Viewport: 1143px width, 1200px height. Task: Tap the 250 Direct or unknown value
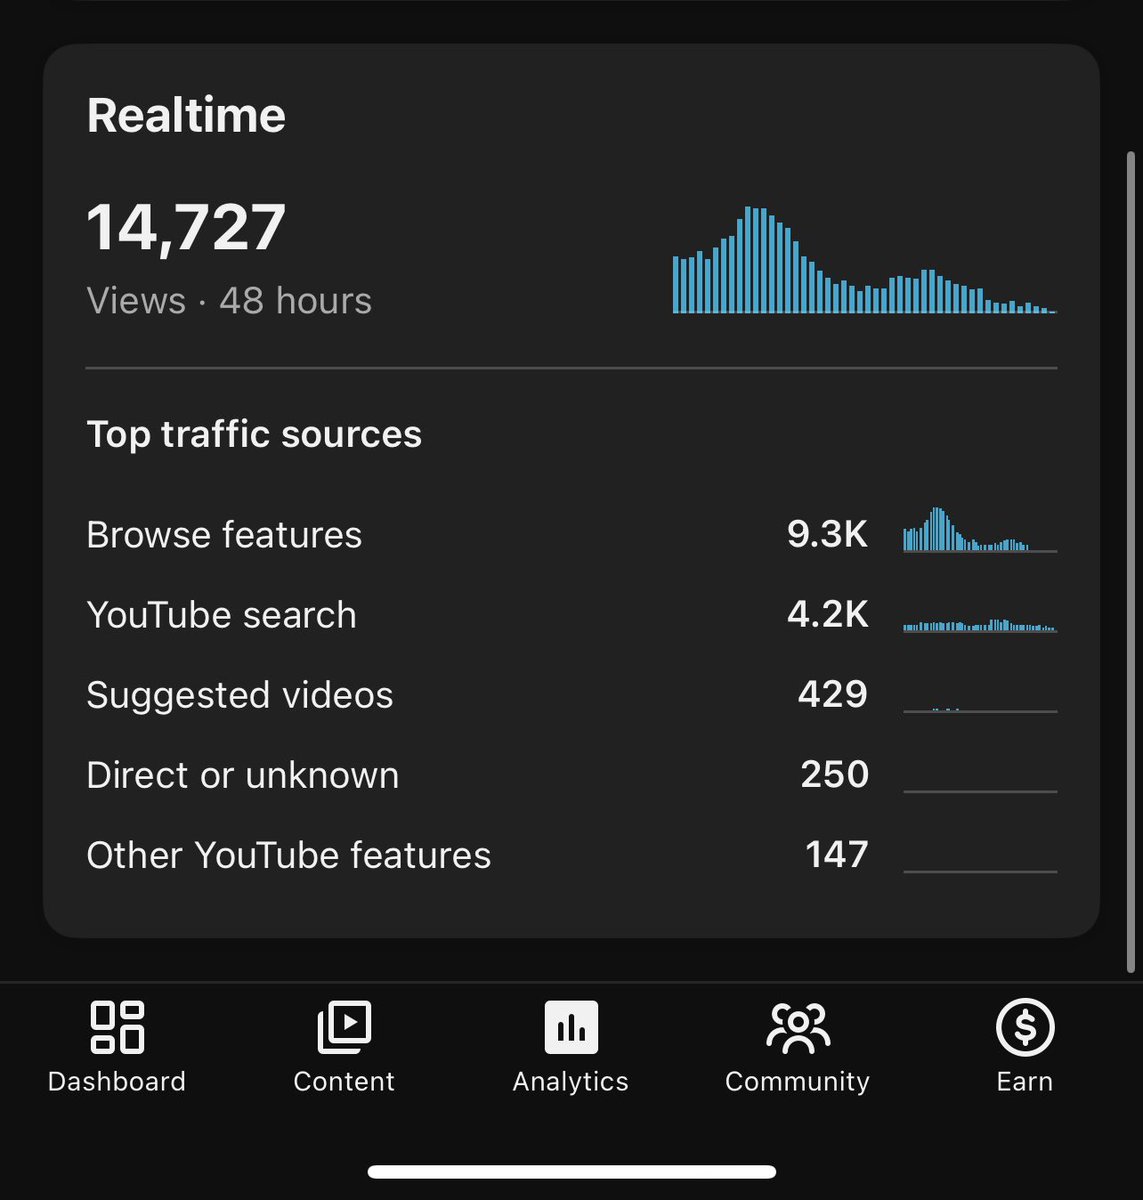835,774
